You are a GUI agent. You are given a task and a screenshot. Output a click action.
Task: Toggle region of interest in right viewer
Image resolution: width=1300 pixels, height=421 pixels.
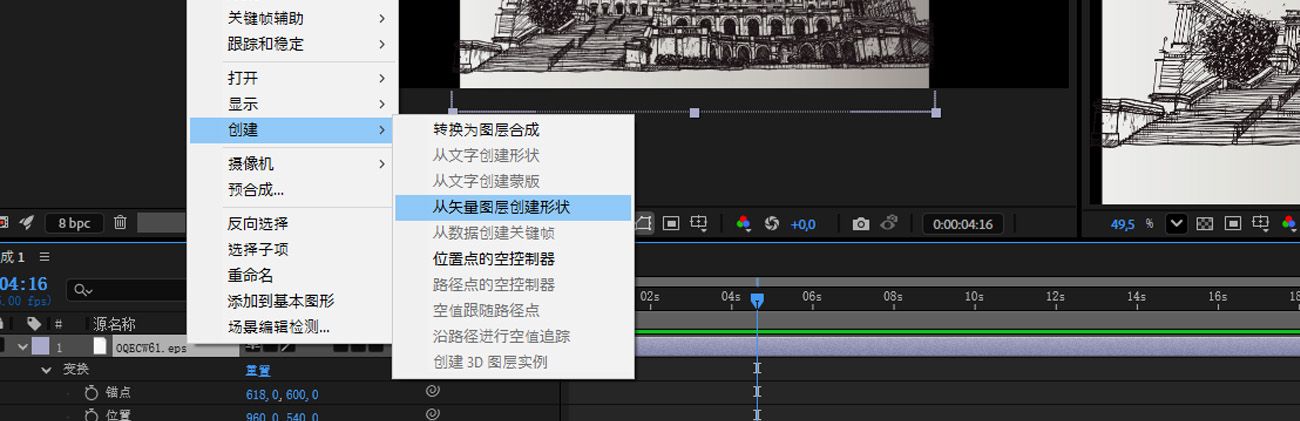[x=1233, y=224]
